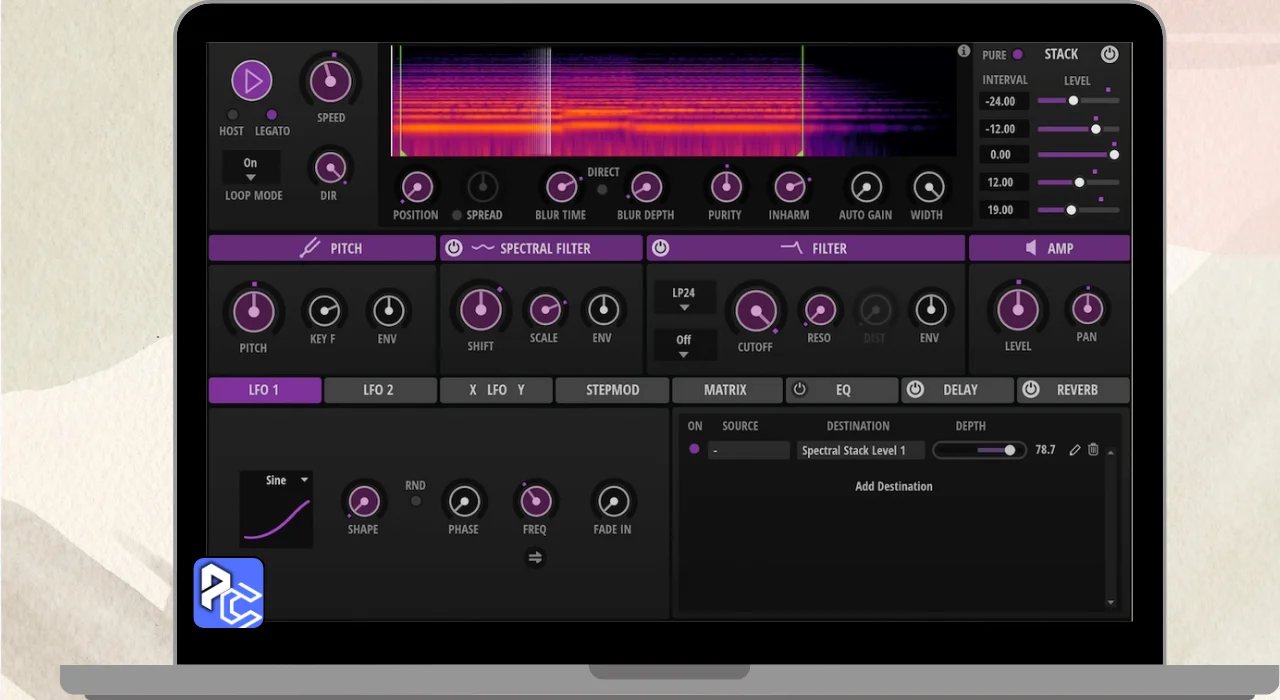Delete the modulation row with trash icon

(x=1093, y=450)
